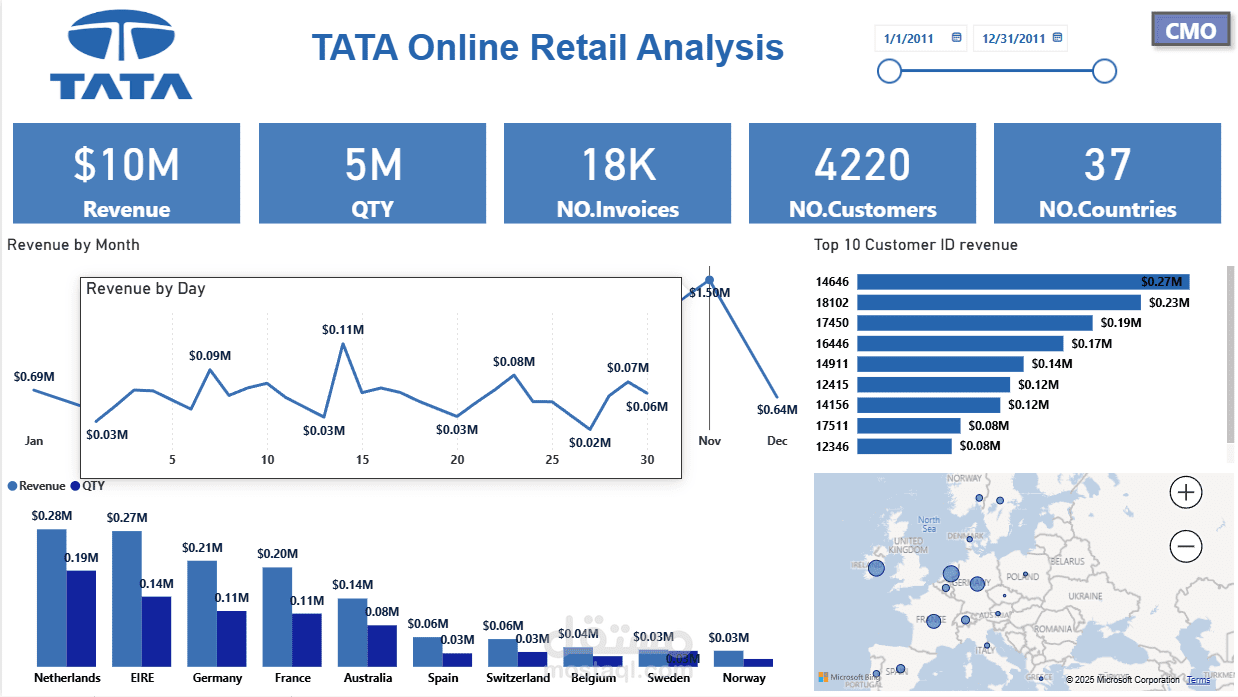The height and width of the screenshot is (697, 1238).
Task: Click the TATA Online Retail Analysis heading
Action: click(x=548, y=47)
